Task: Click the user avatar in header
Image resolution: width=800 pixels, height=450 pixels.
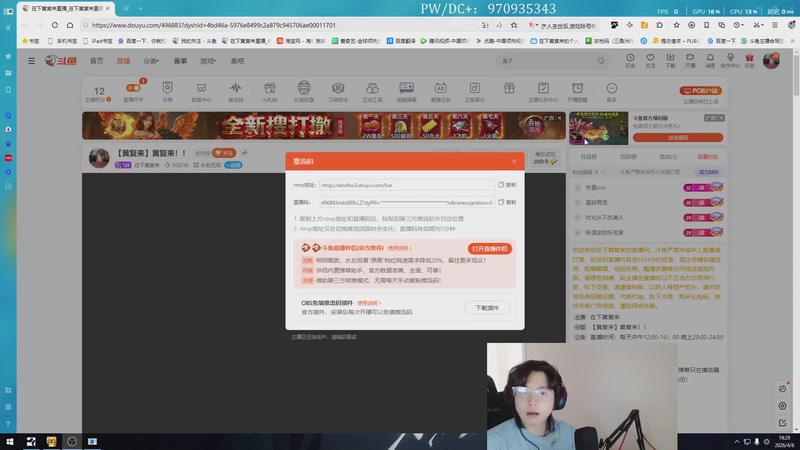Action: click(x=771, y=60)
